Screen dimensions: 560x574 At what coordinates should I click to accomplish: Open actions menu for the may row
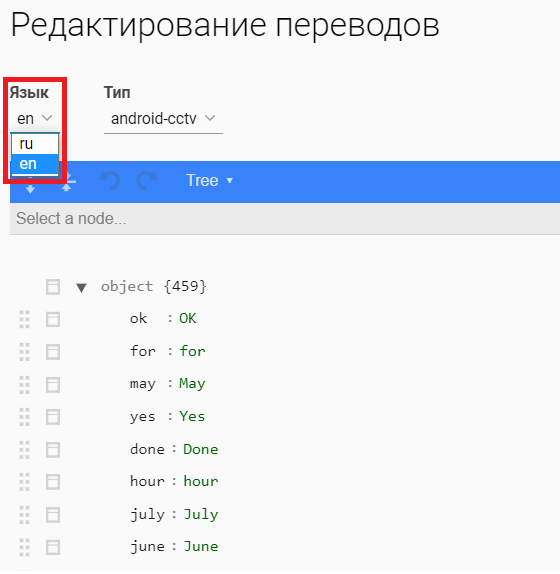53,384
